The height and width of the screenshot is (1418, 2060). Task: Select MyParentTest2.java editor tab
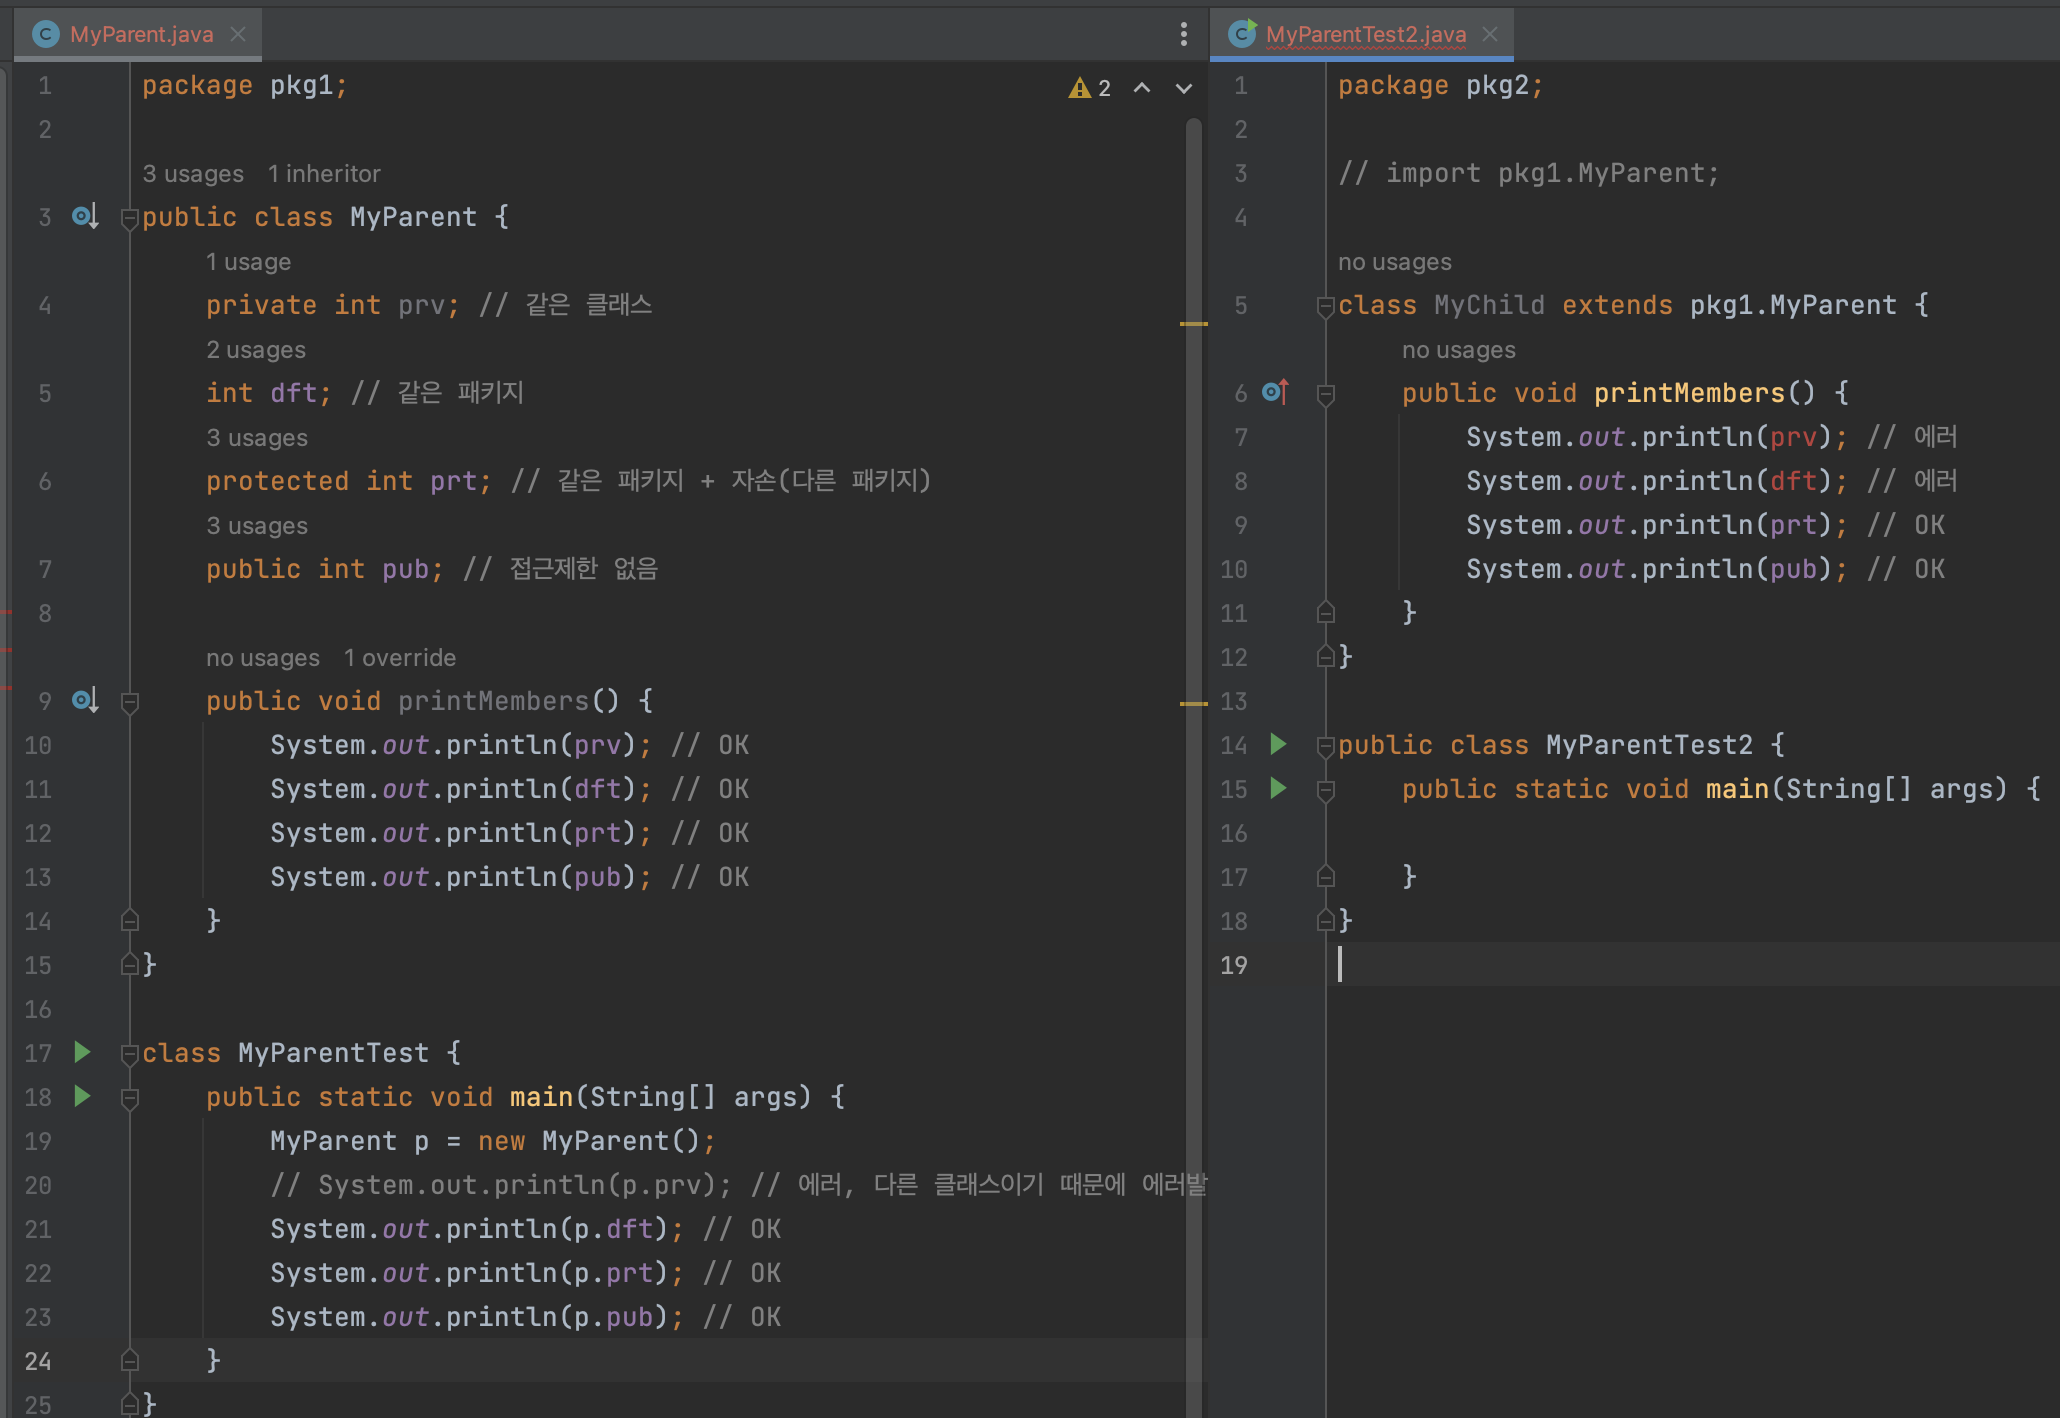(x=1364, y=34)
